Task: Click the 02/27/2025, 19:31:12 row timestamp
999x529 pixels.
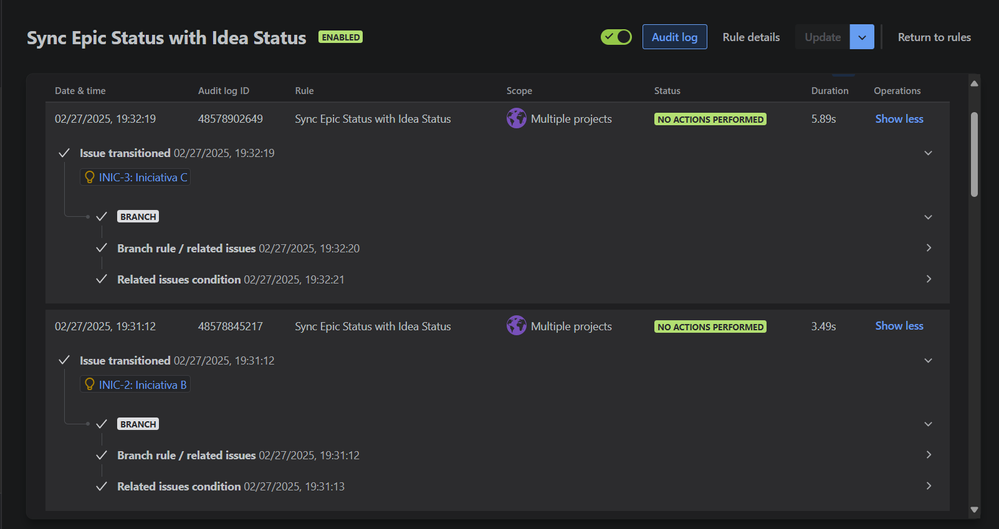Action: [105, 326]
